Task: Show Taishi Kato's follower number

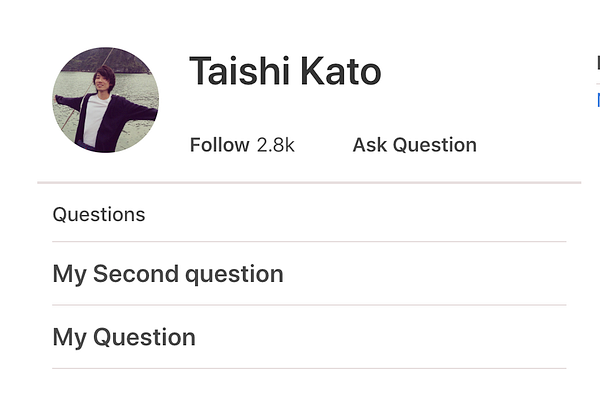Action: pyautogui.click(x=276, y=145)
